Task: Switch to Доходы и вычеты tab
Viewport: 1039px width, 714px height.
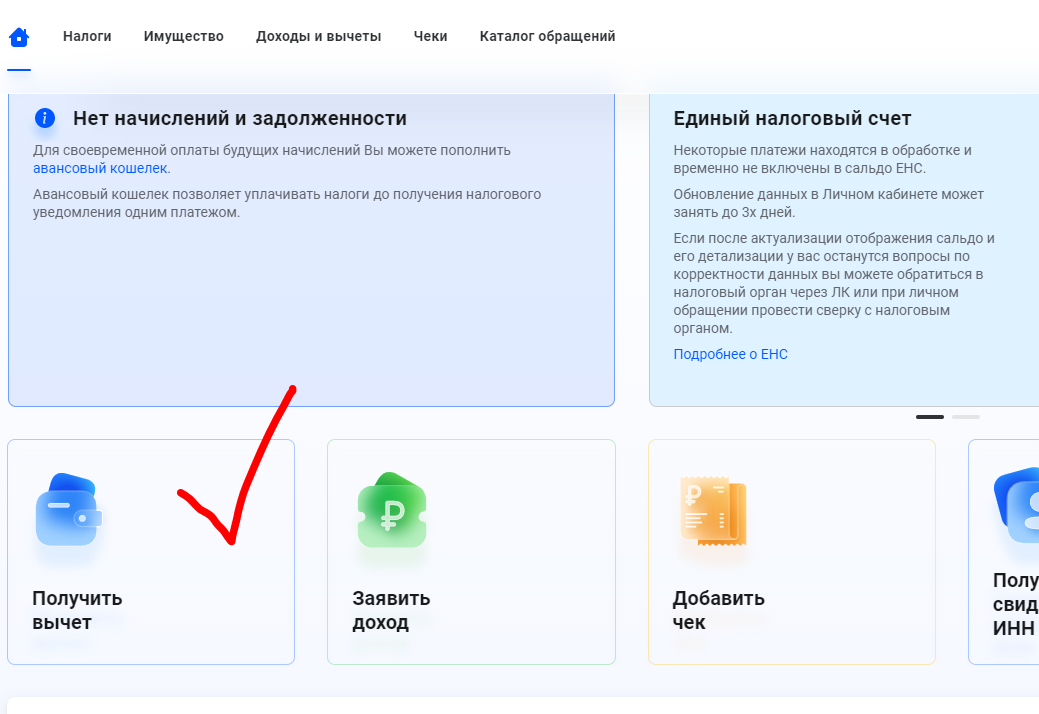Action: pyautogui.click(x=319, y=36)
